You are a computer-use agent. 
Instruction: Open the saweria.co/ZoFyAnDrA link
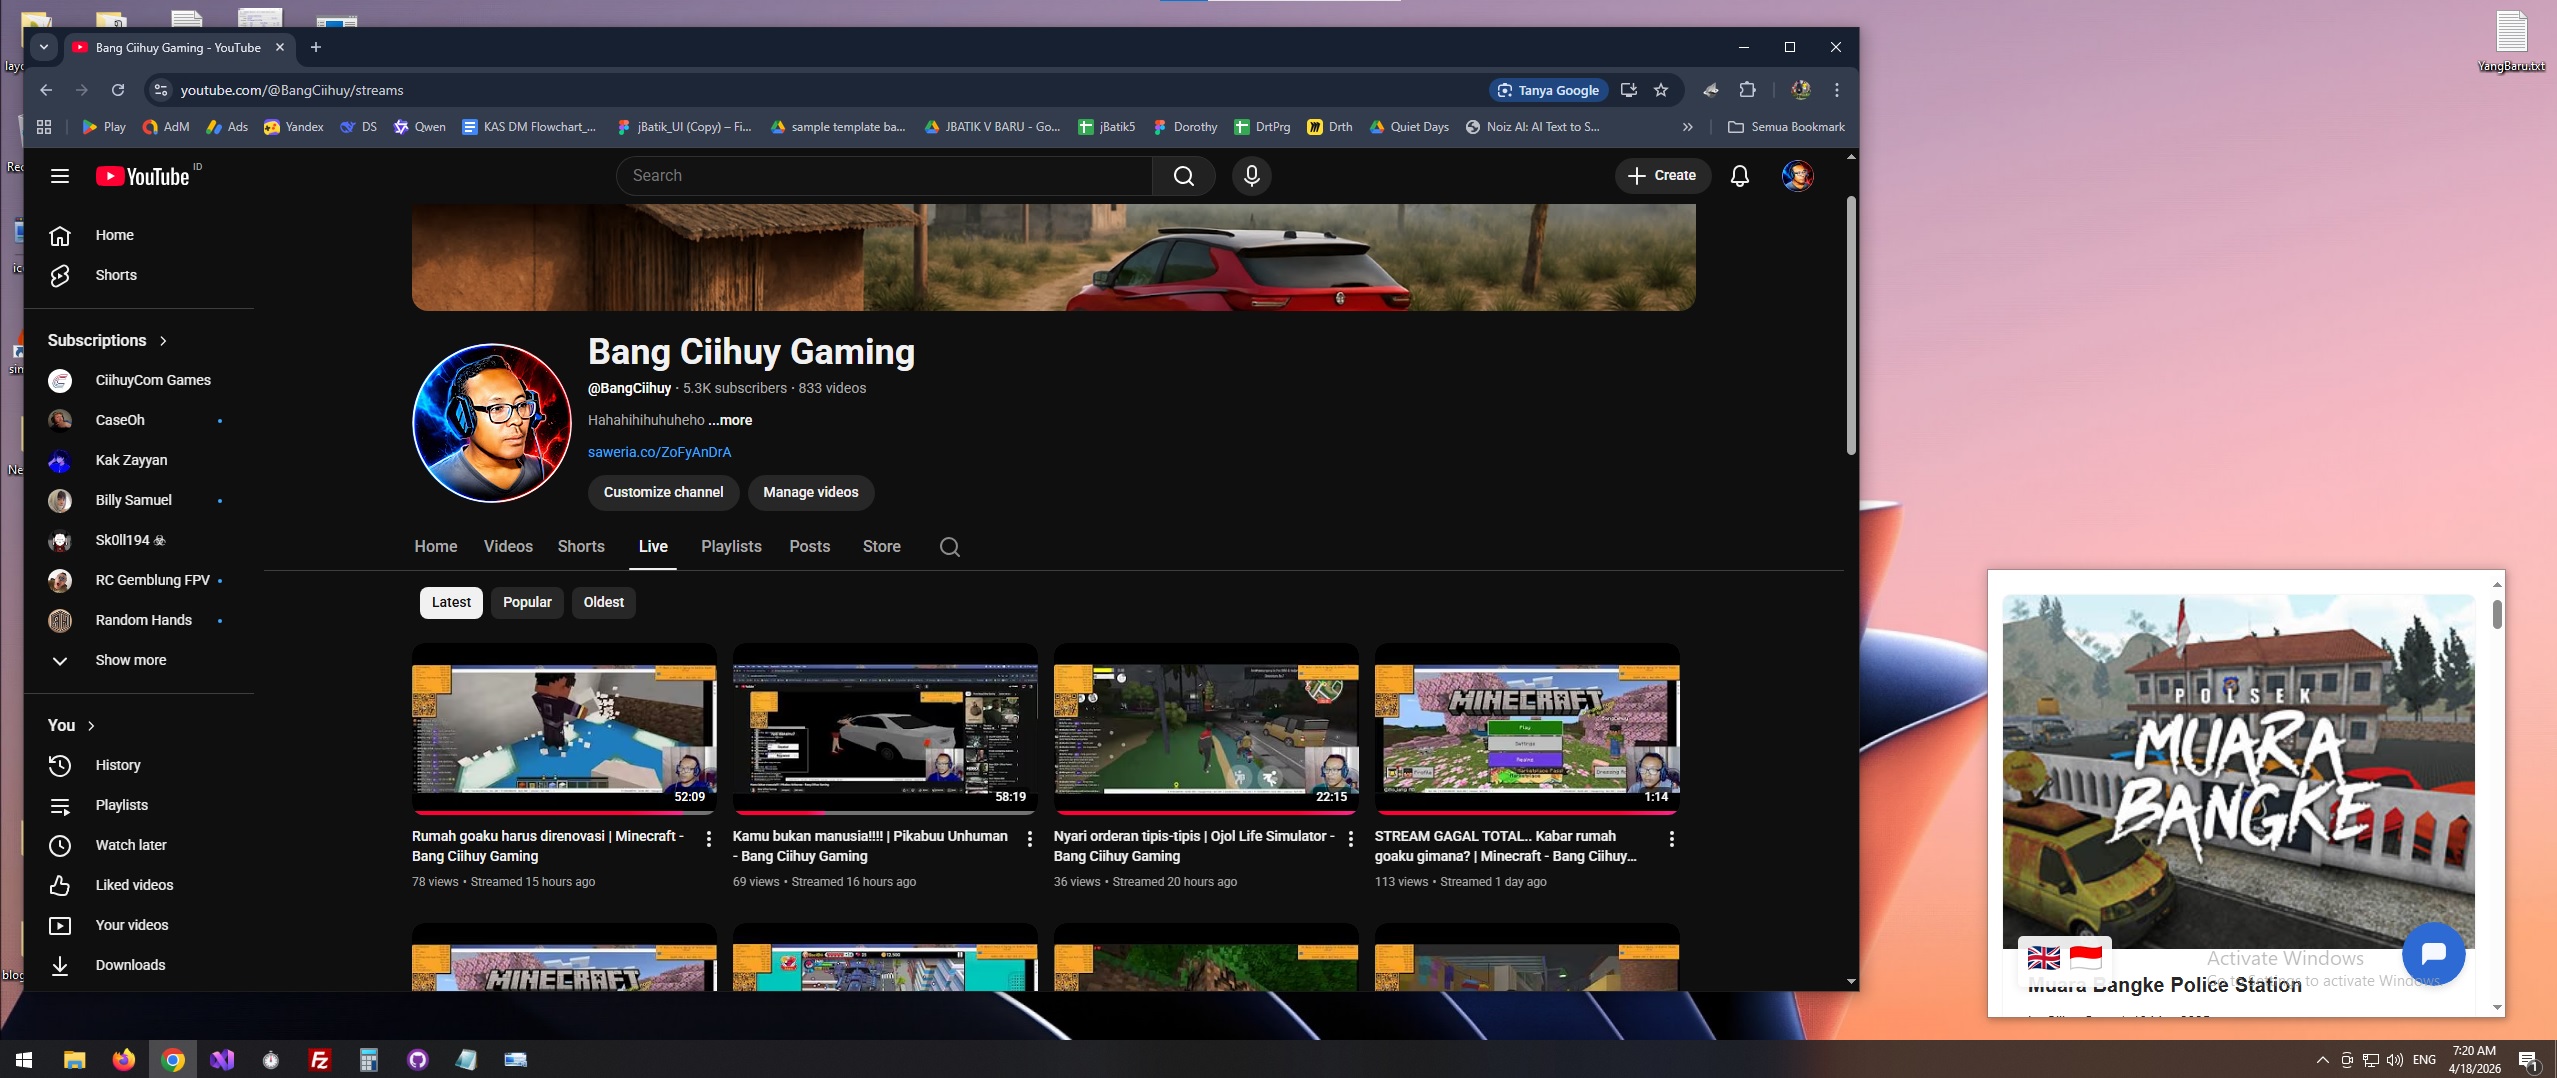(x=659, y=452)
